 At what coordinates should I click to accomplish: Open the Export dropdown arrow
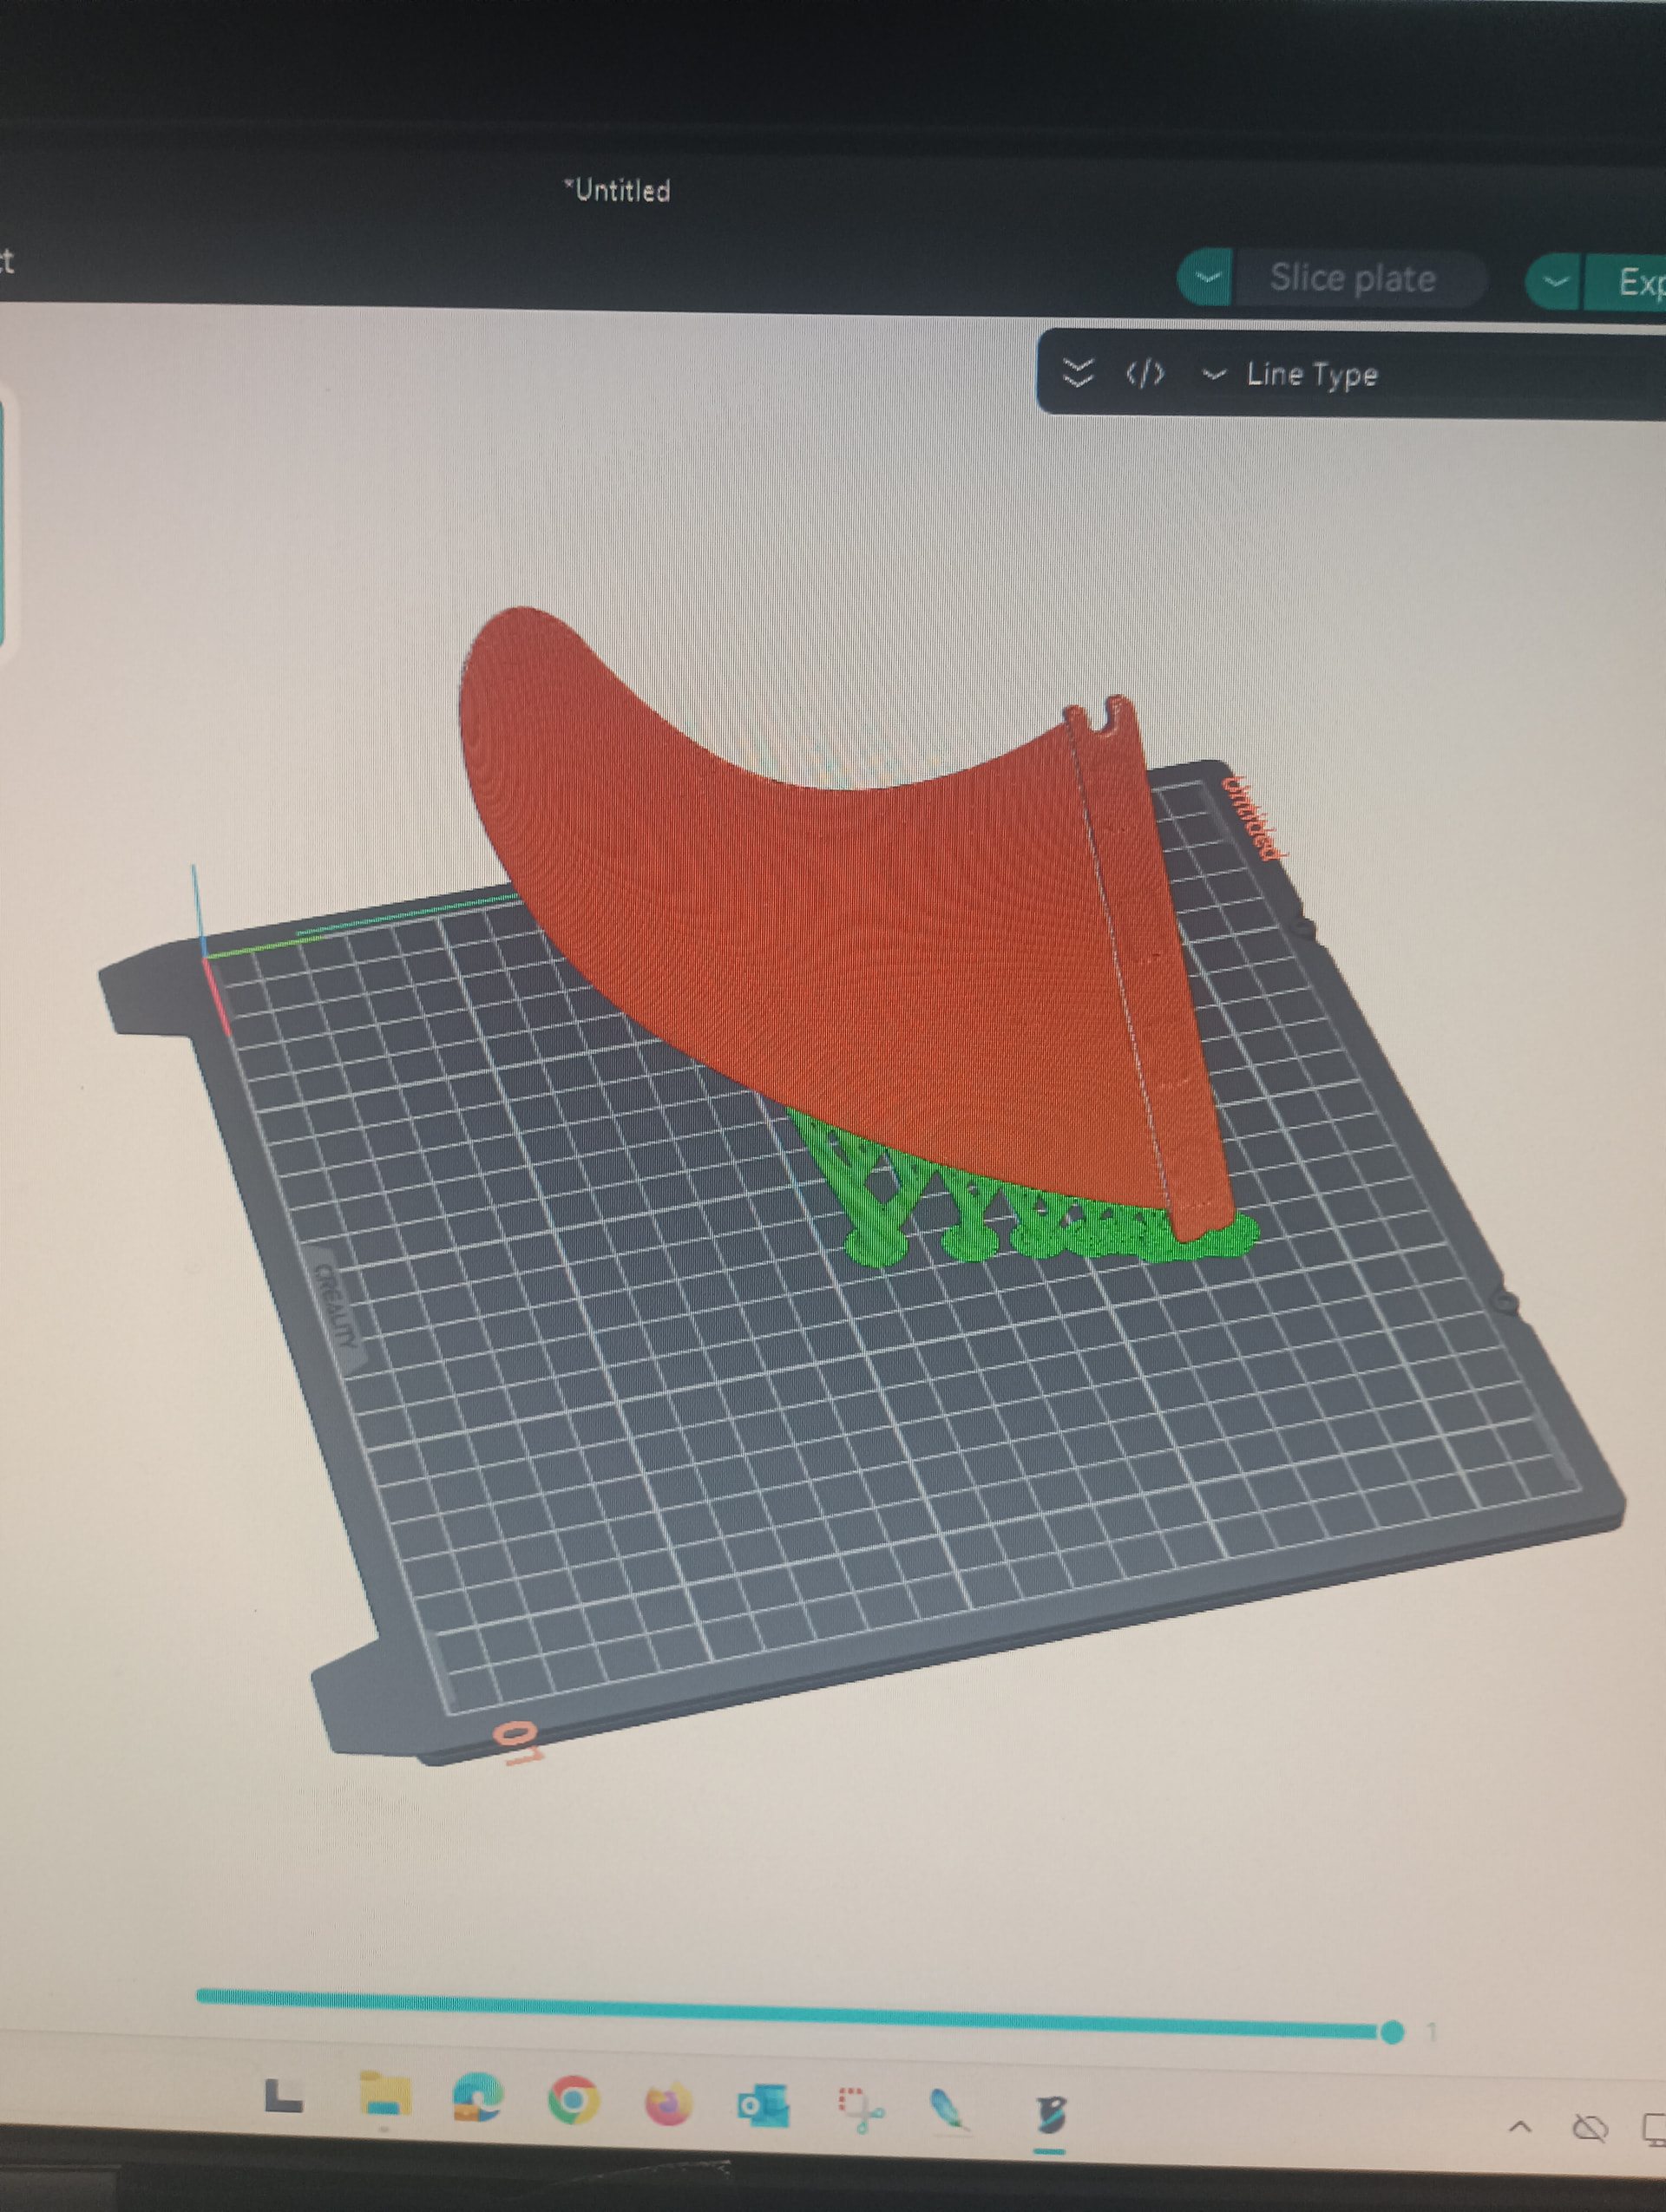coord(1555,281)
